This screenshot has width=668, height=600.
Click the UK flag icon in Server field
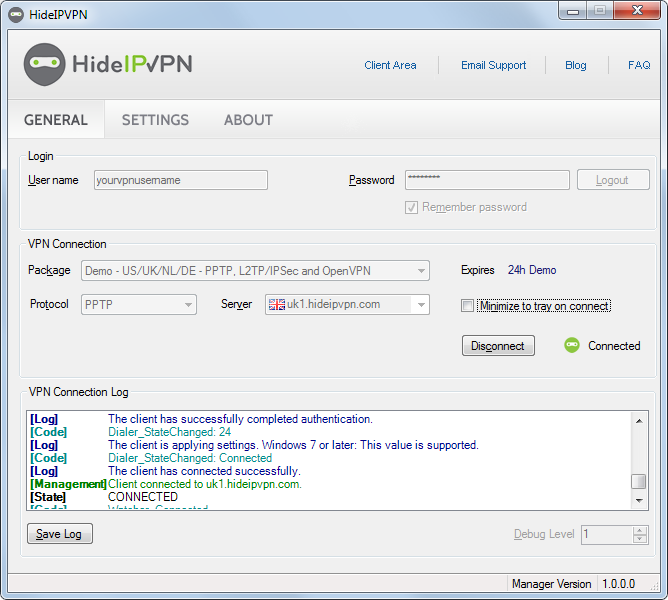pos(276,305)
